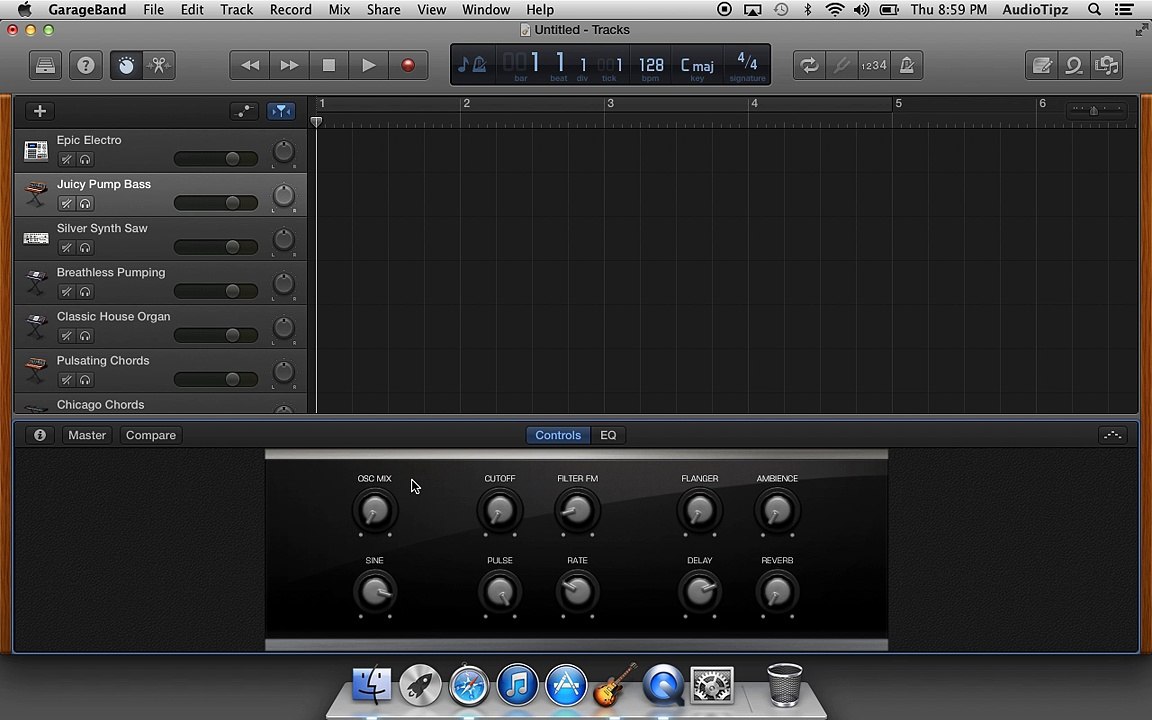Change the 128 bpm tempo value

(651, 65)
